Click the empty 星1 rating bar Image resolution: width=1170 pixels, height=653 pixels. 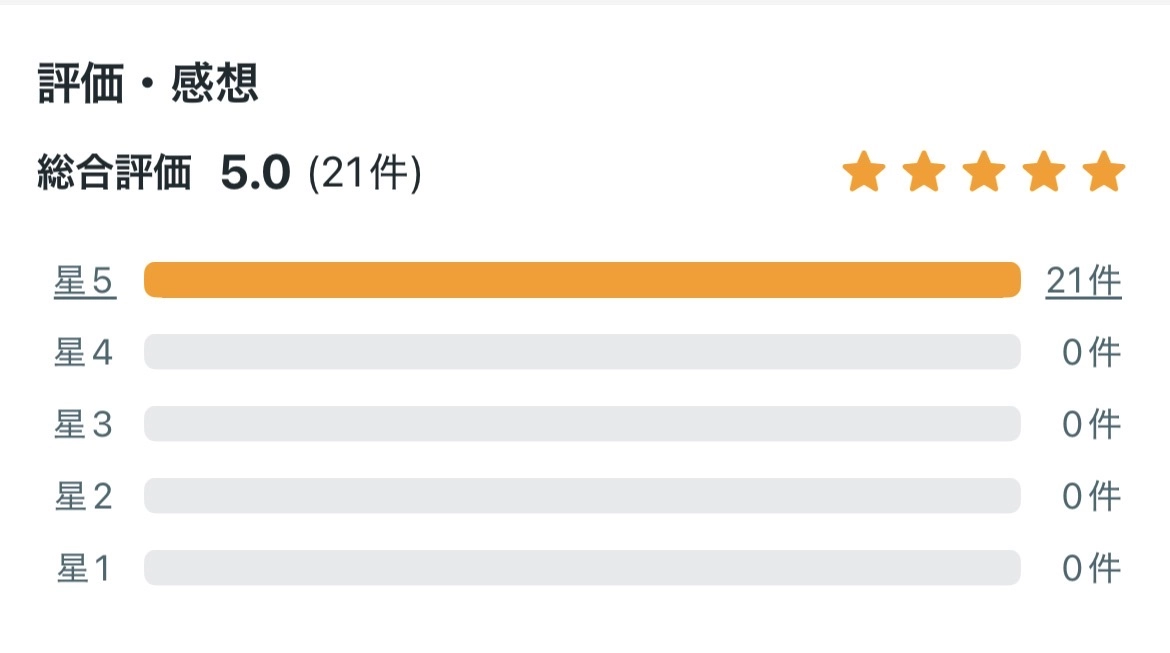pos(582,568)
